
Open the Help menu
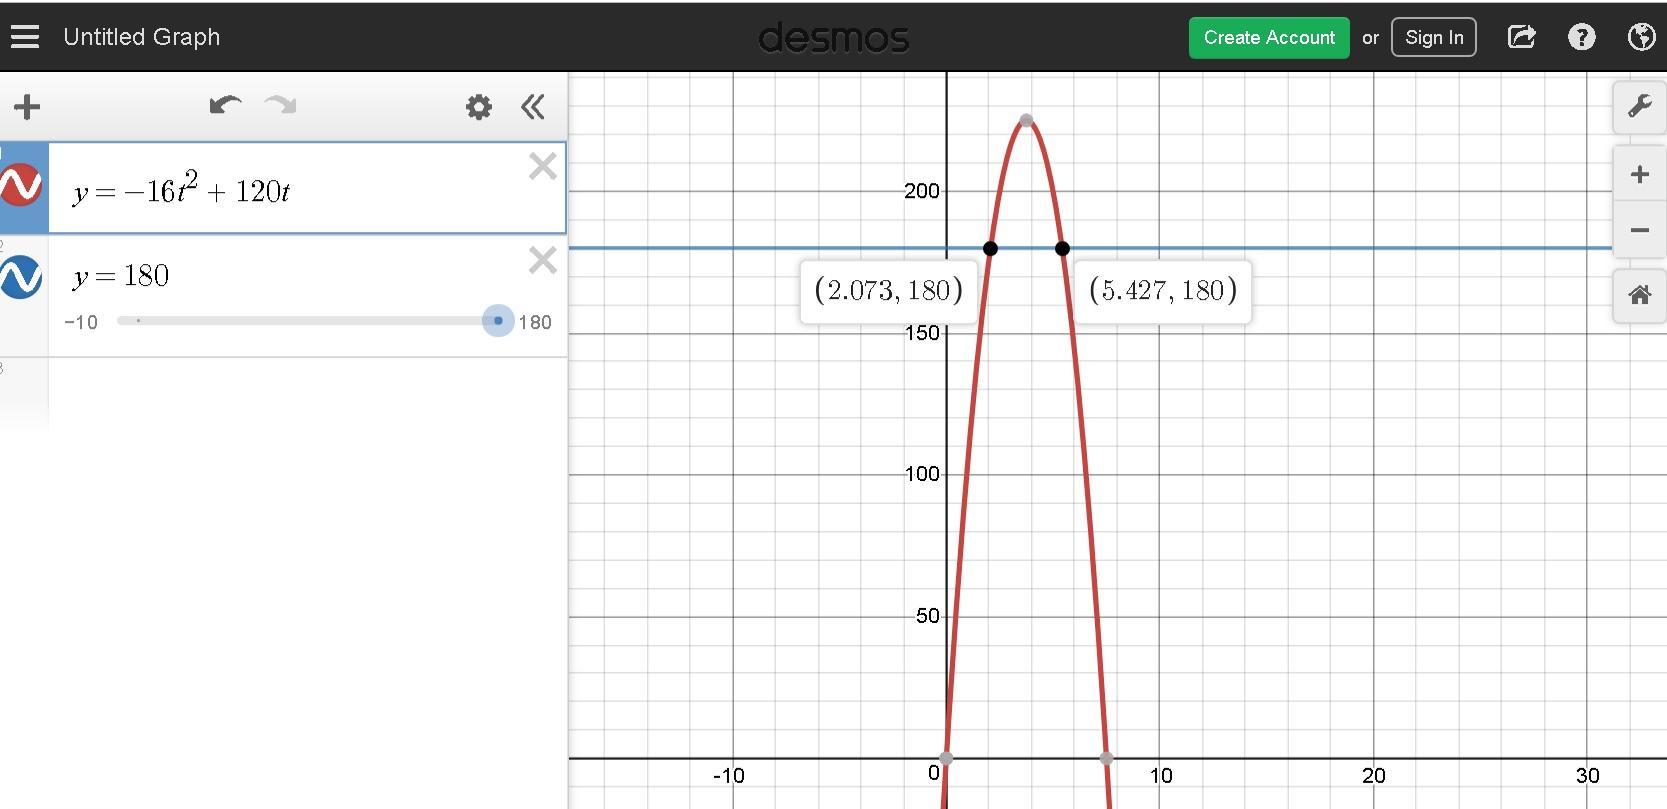(1581, 37)
